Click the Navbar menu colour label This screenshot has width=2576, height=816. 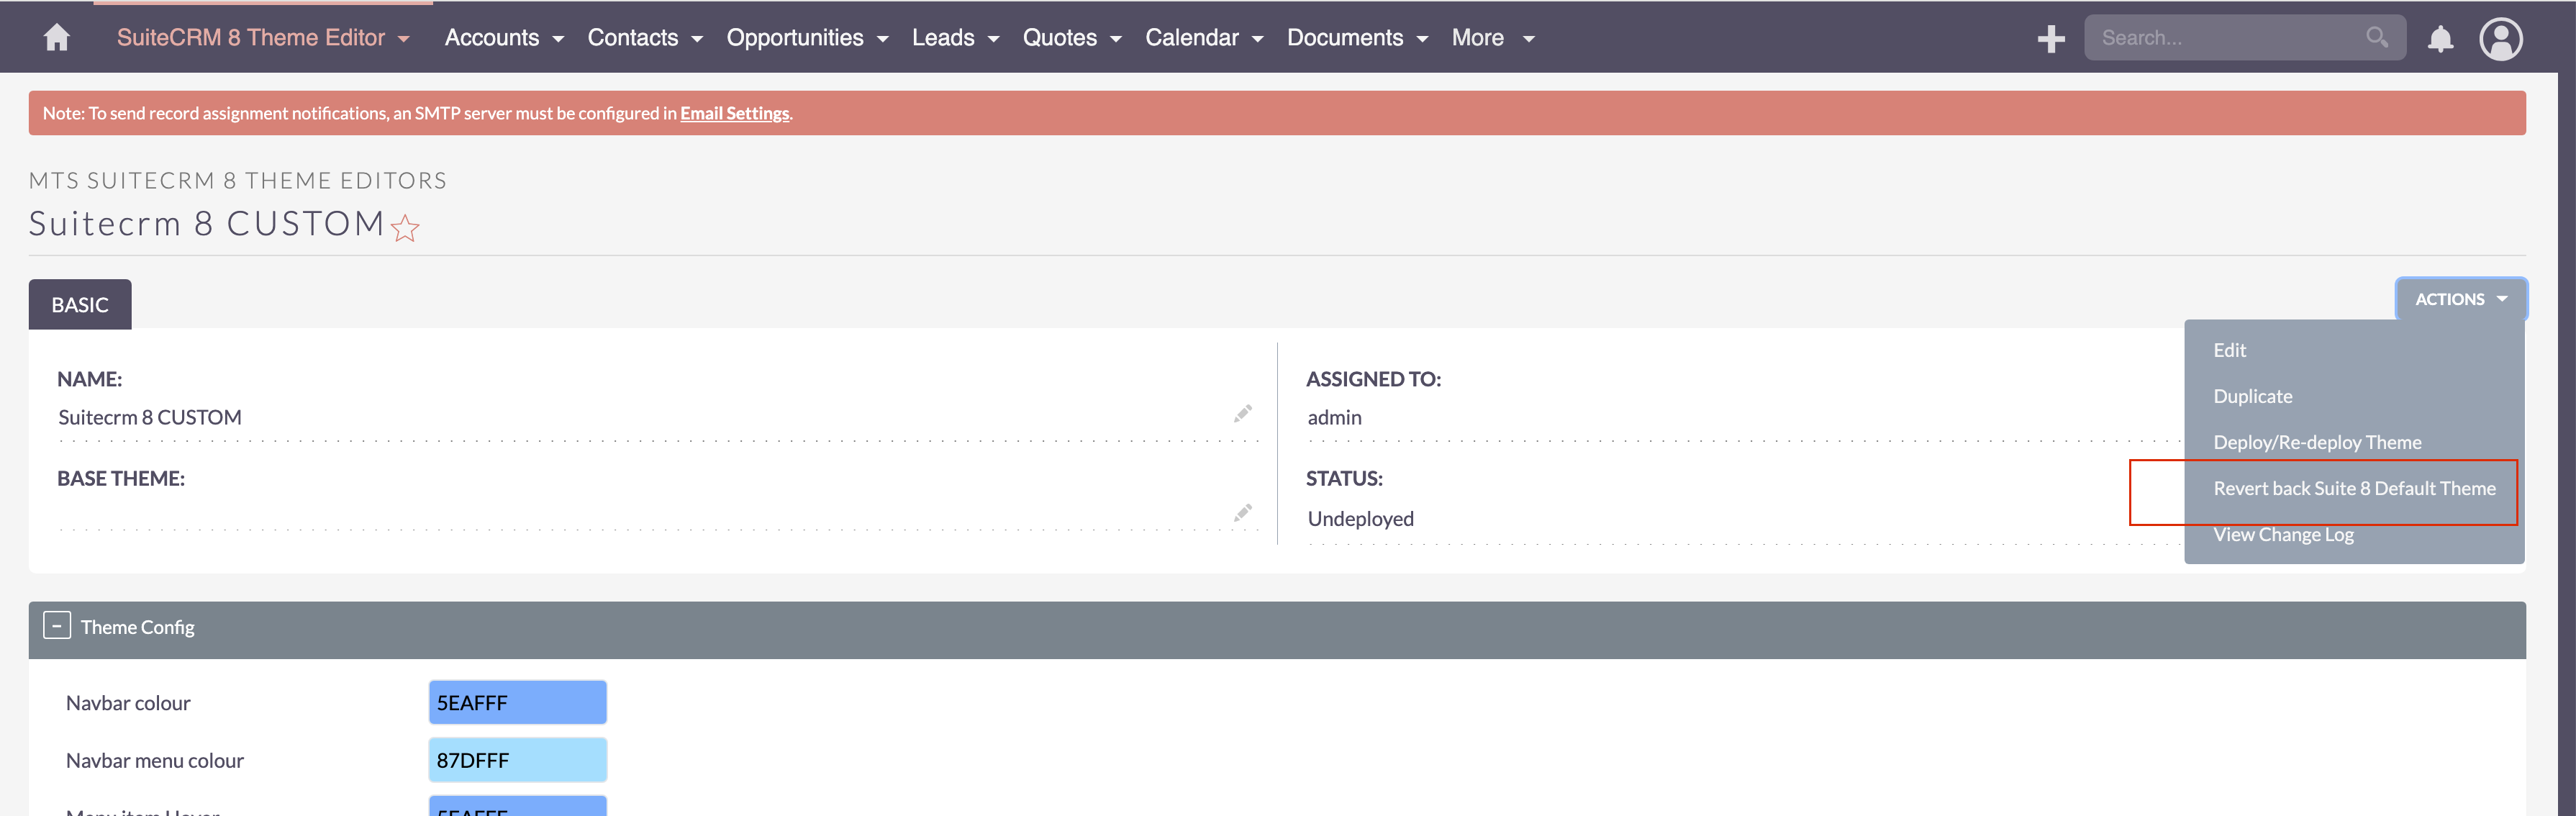click(155, 760)
